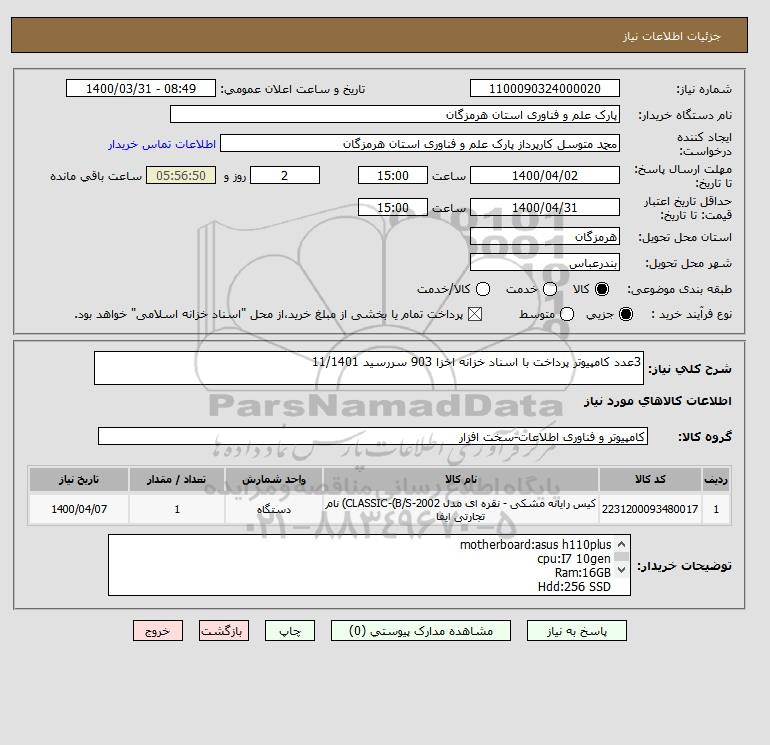Click the buyer organization name field
Screen dimensions: 770x745
[395, 114]
